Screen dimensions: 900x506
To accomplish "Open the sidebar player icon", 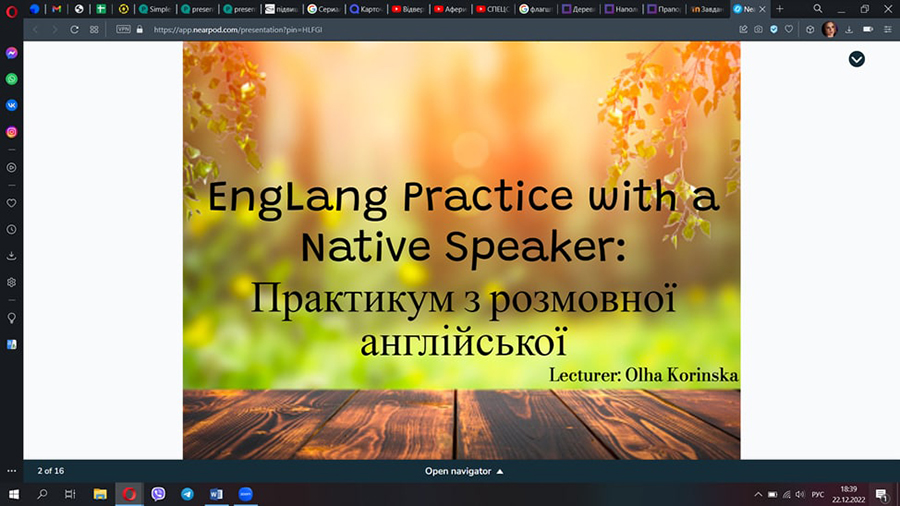I will coord(12,167).
